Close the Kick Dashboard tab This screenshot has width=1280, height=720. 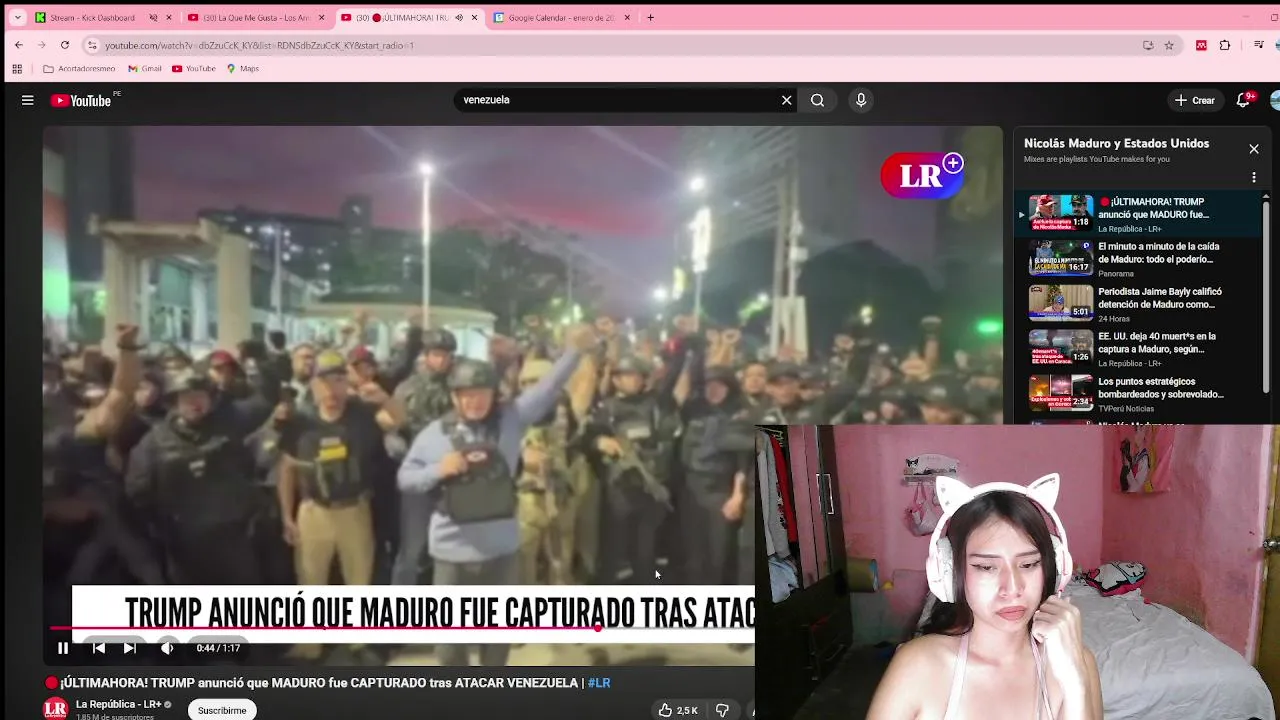(x=168, y=18)
